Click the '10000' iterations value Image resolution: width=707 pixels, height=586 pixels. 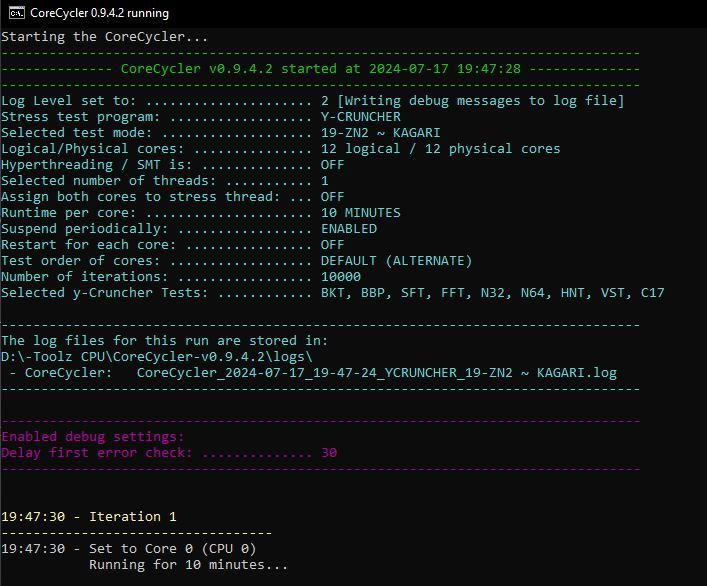[x=340, y=276]
